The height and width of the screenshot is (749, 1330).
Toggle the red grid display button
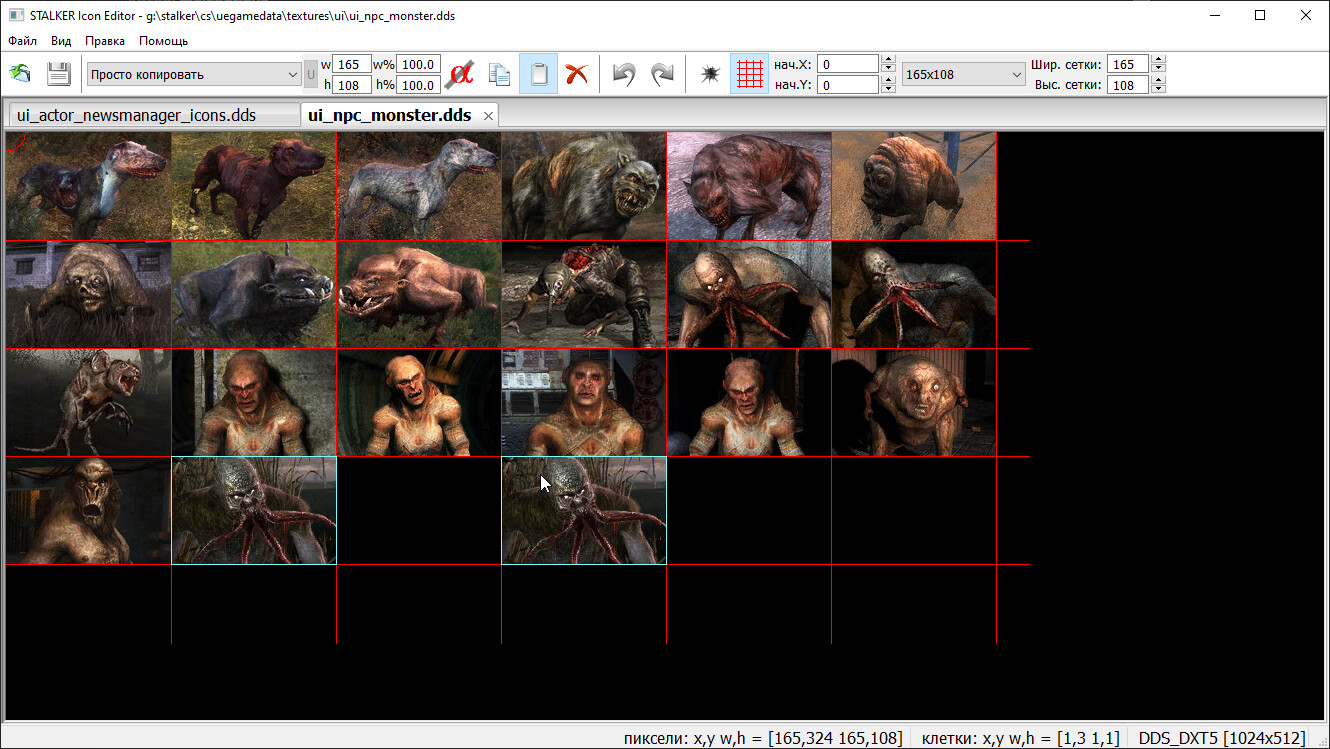point(749,74)
